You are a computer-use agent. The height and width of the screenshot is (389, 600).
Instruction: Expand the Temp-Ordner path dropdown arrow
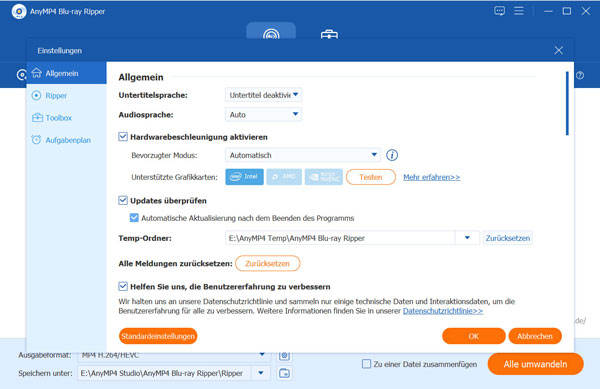point(467,238)
